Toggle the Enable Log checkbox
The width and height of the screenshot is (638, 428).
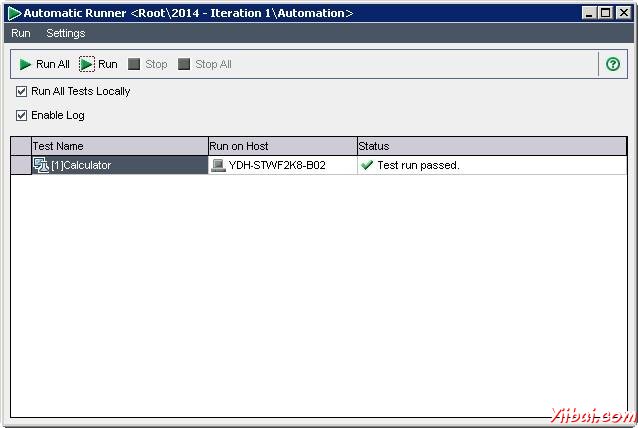coord(22,115)
